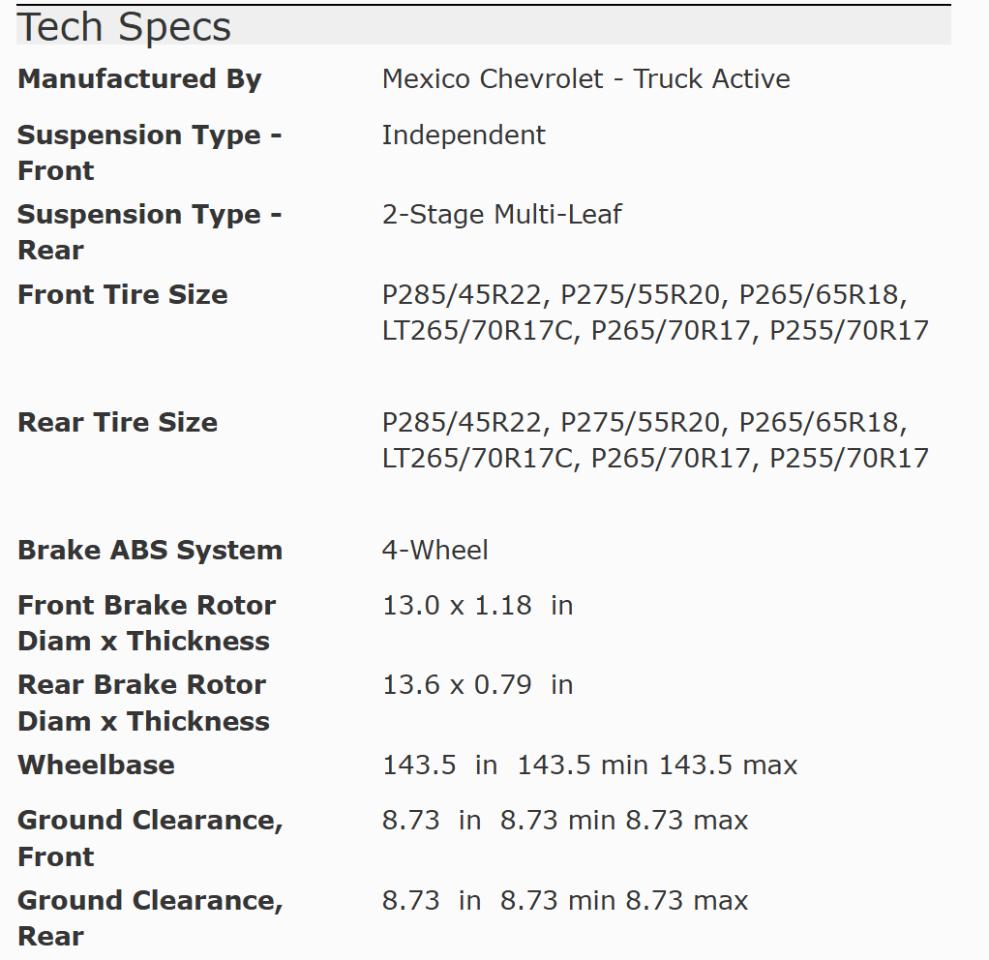
Task: Select the Independent suspension value
Action: coord(464,135)
